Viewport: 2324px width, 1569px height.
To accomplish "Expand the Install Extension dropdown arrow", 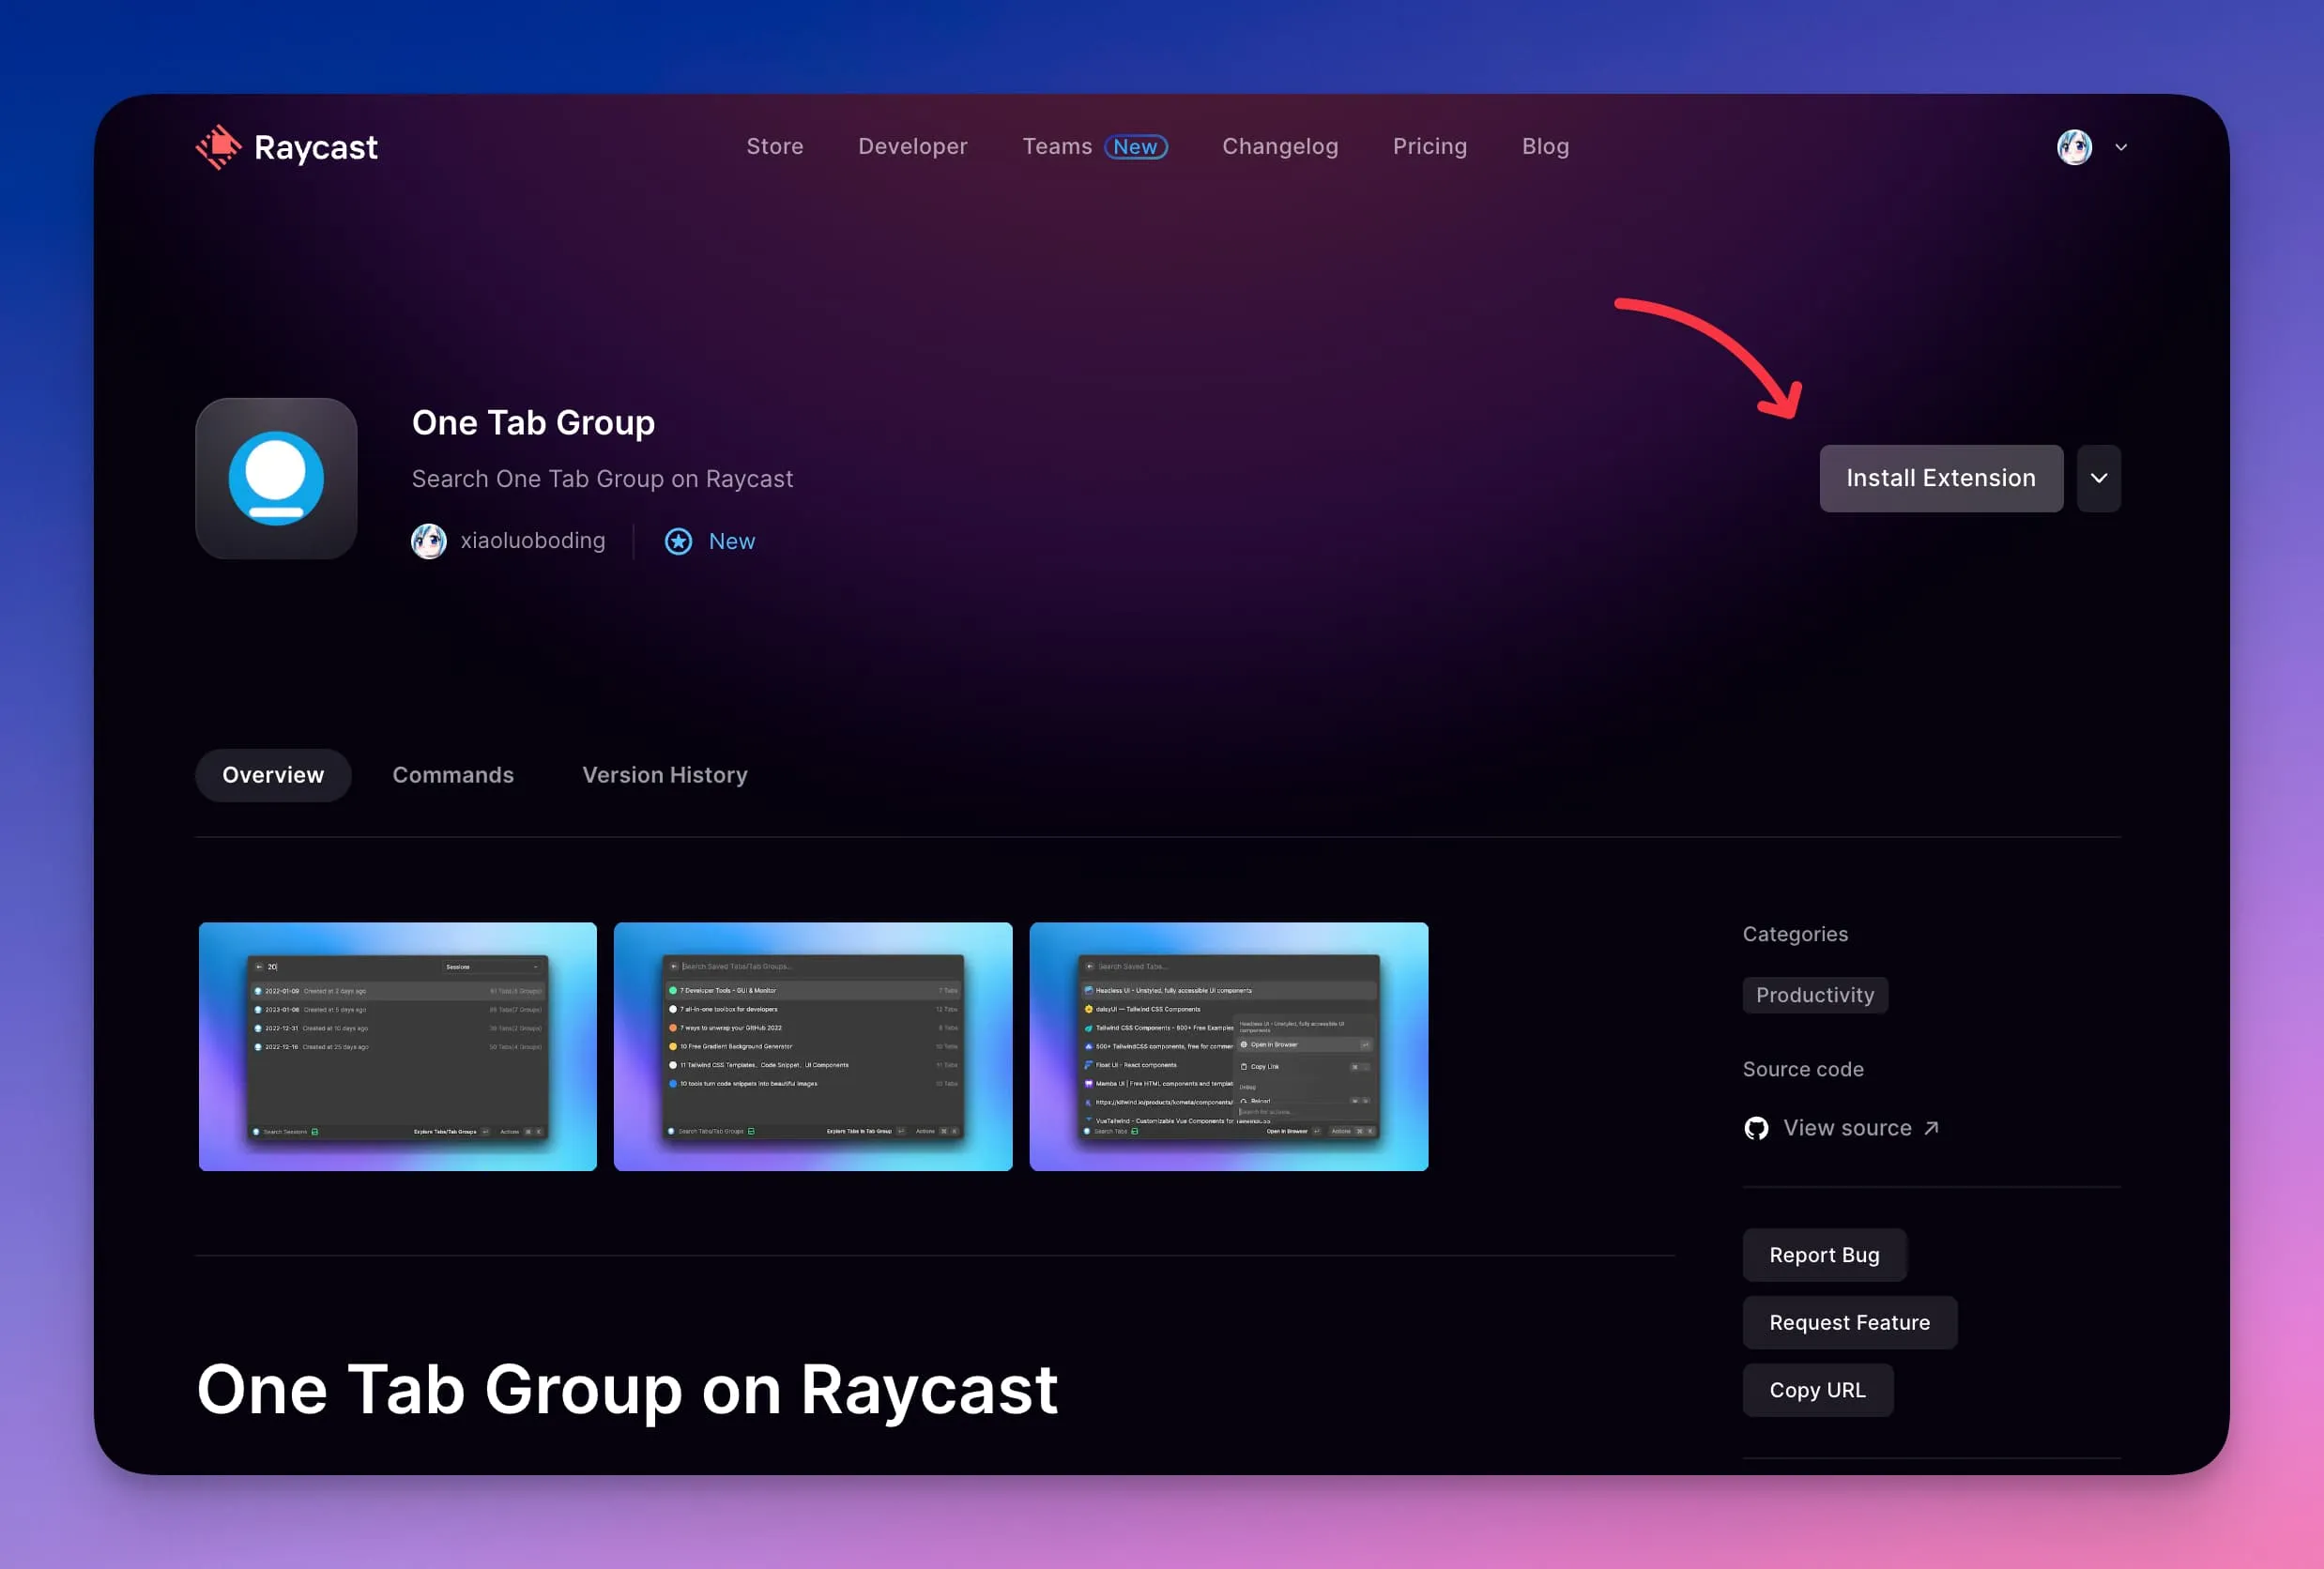I will click(2100, 478).
